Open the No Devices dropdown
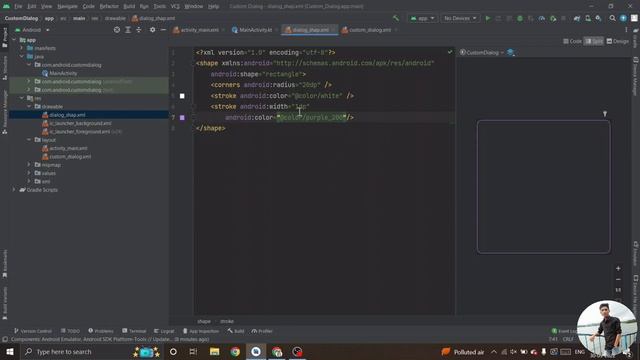This screenshot has width=640, height=360. click(x=460, y=18)
